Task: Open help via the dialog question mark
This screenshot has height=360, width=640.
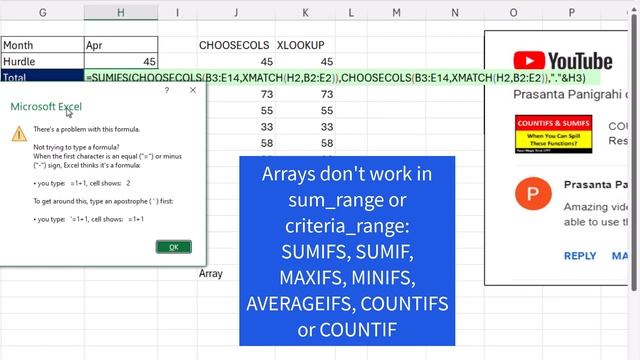Action: [167, 90]
